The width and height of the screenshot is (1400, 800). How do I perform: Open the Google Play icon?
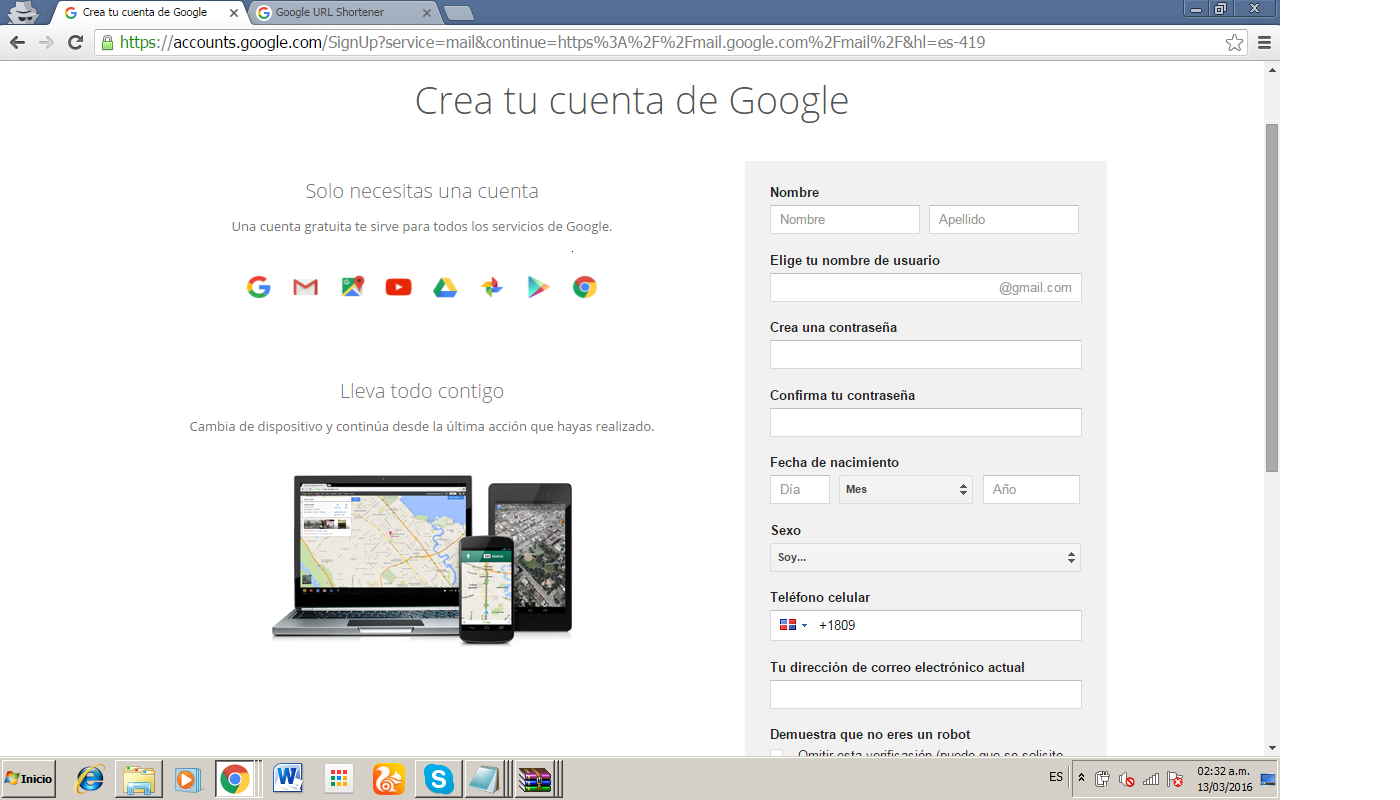tap(538, 287)
